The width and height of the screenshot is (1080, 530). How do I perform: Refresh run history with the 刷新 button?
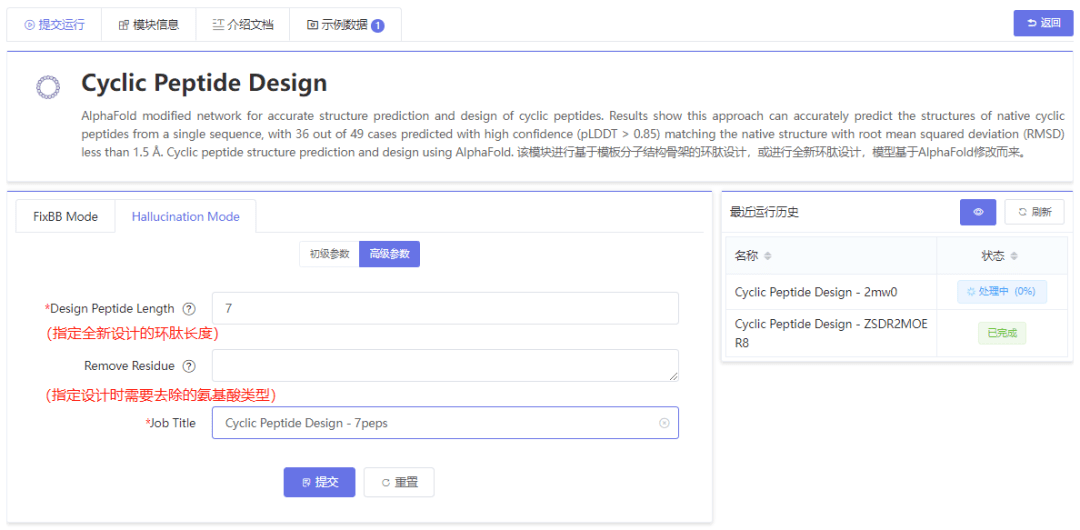[x=1034, y=212]
